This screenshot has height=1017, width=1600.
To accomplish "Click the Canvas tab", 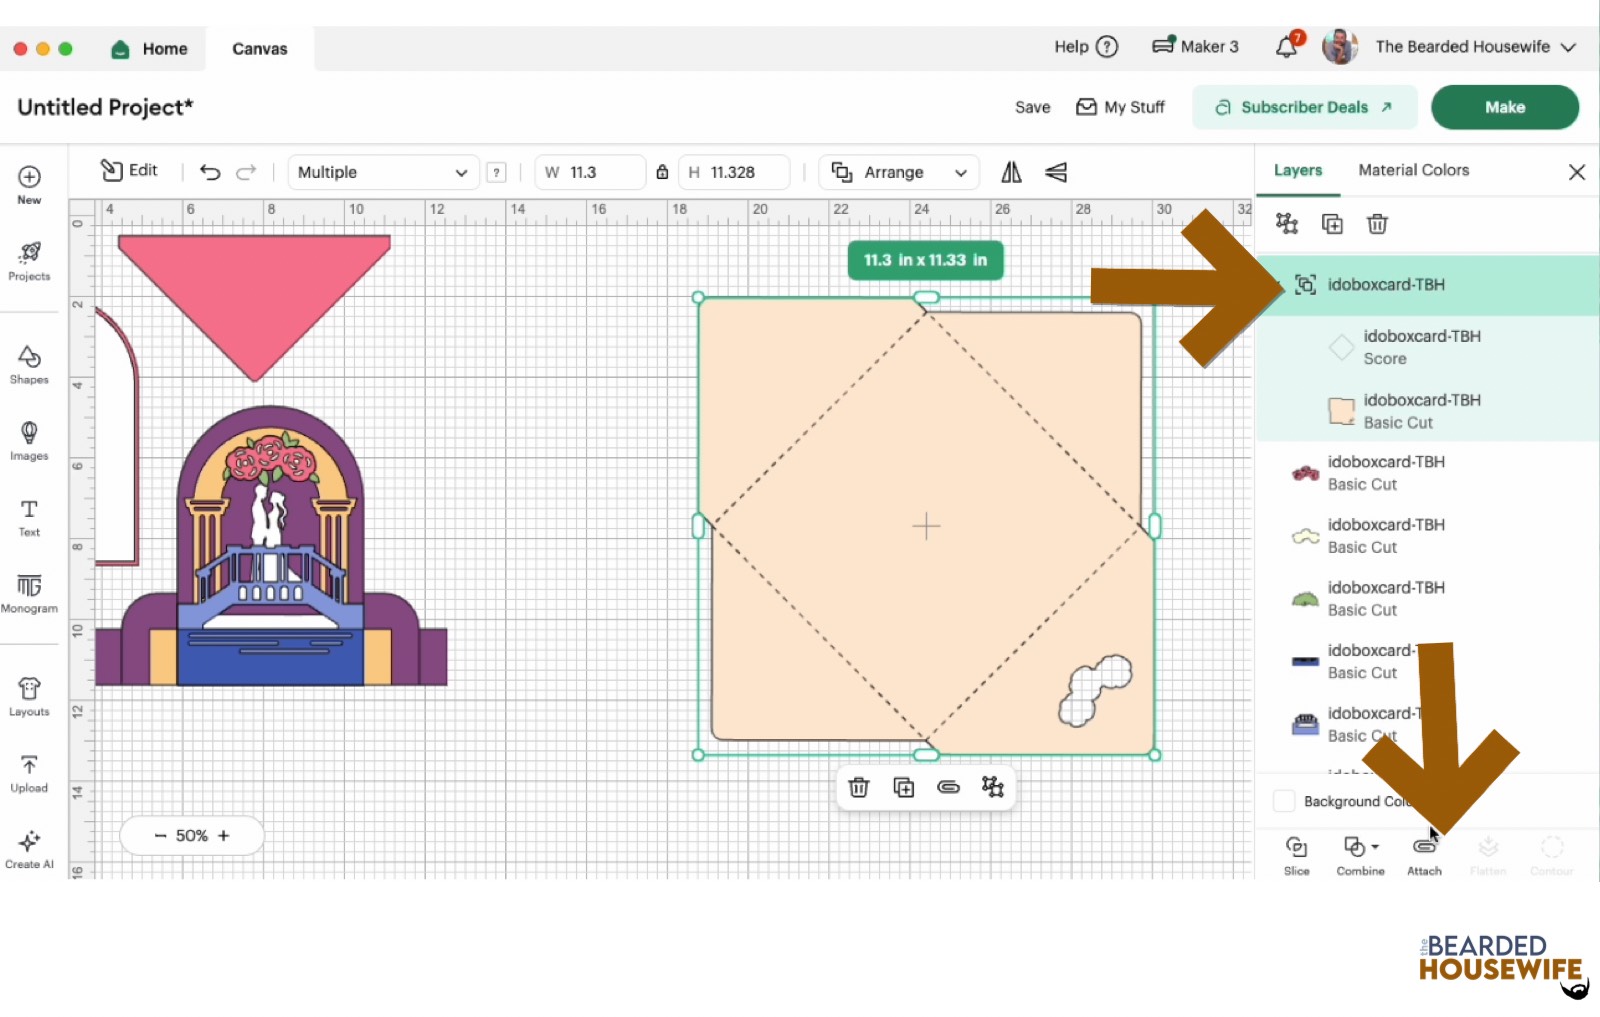I will 258,48.
